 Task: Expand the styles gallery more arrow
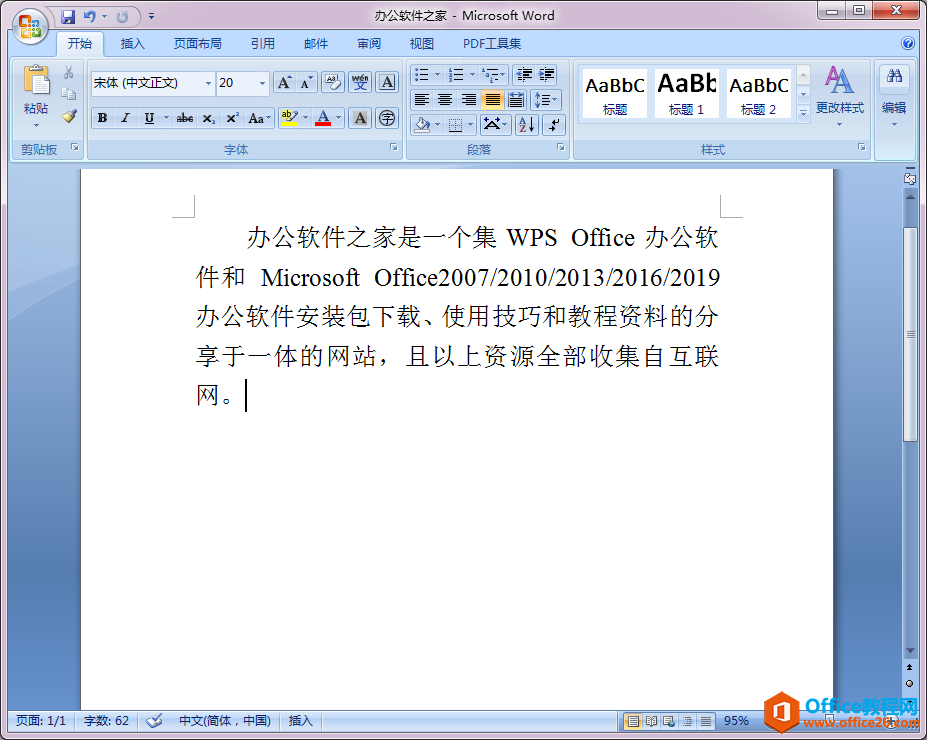point(803,113)
